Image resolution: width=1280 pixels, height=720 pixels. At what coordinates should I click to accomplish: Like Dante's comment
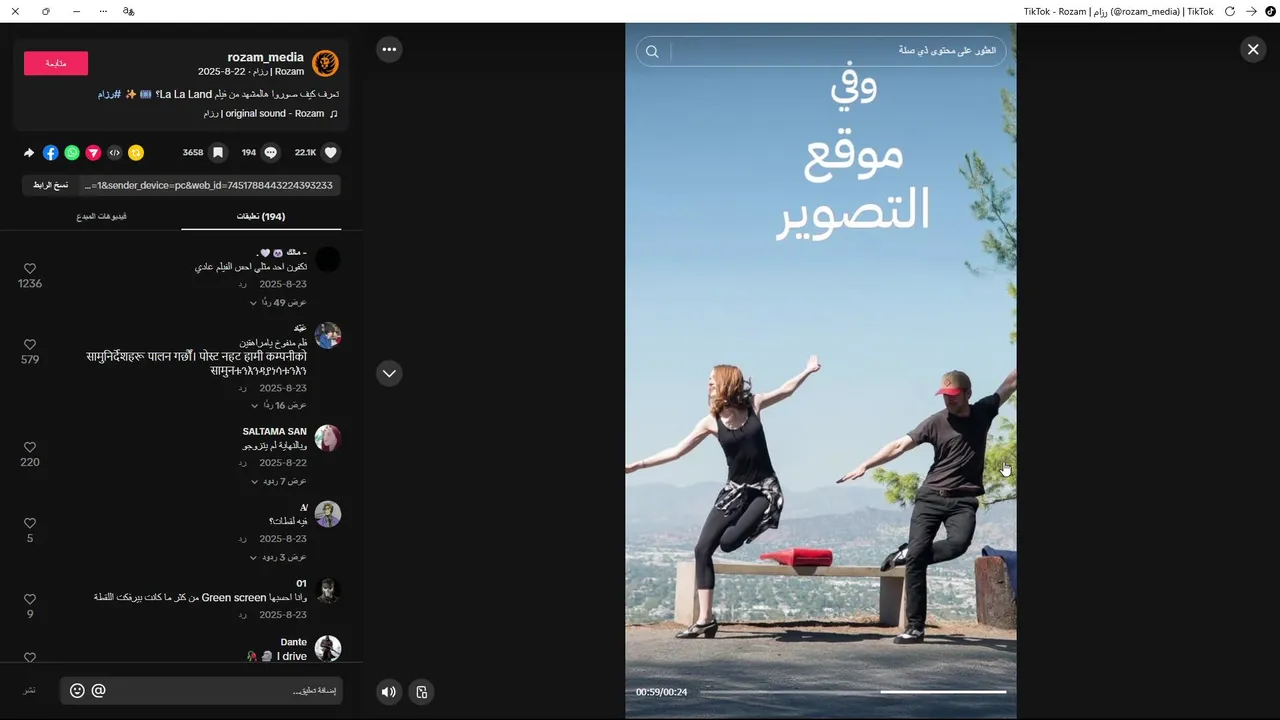[x=30, y=657]
